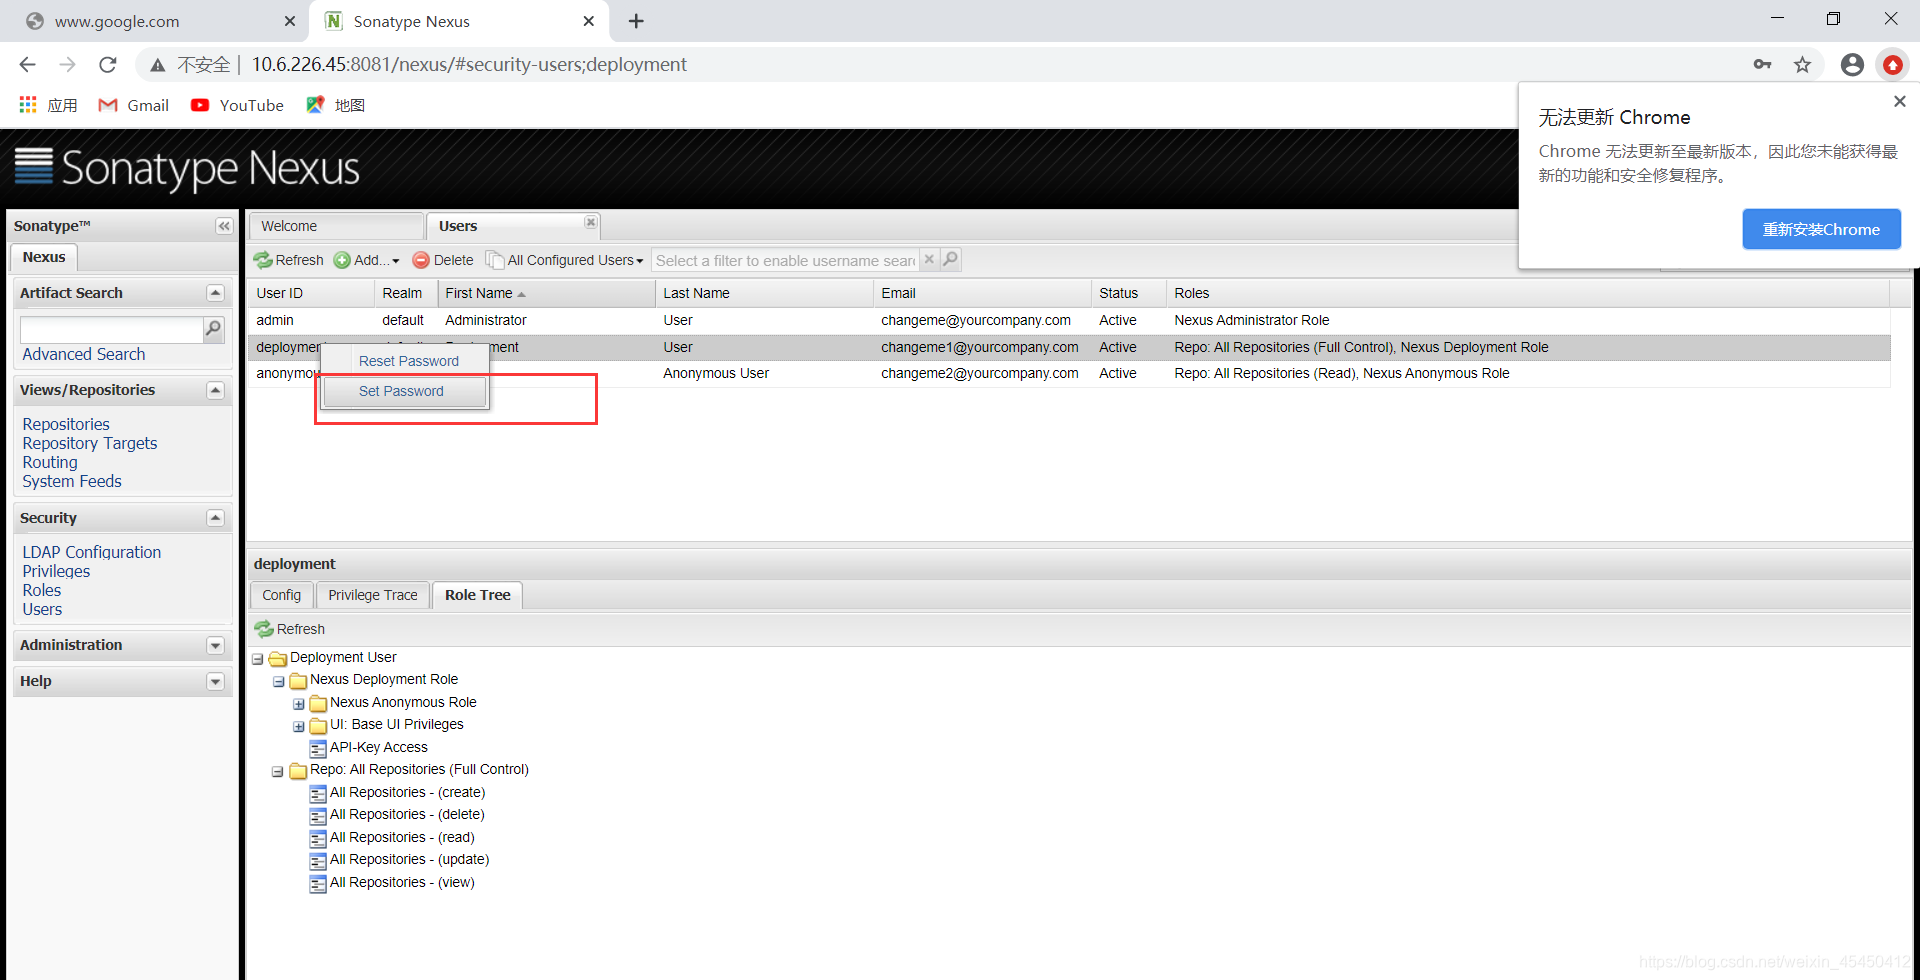Open Chrome profile account icon
Viewport: 1920px width, 980px height.
[1852, 65]
